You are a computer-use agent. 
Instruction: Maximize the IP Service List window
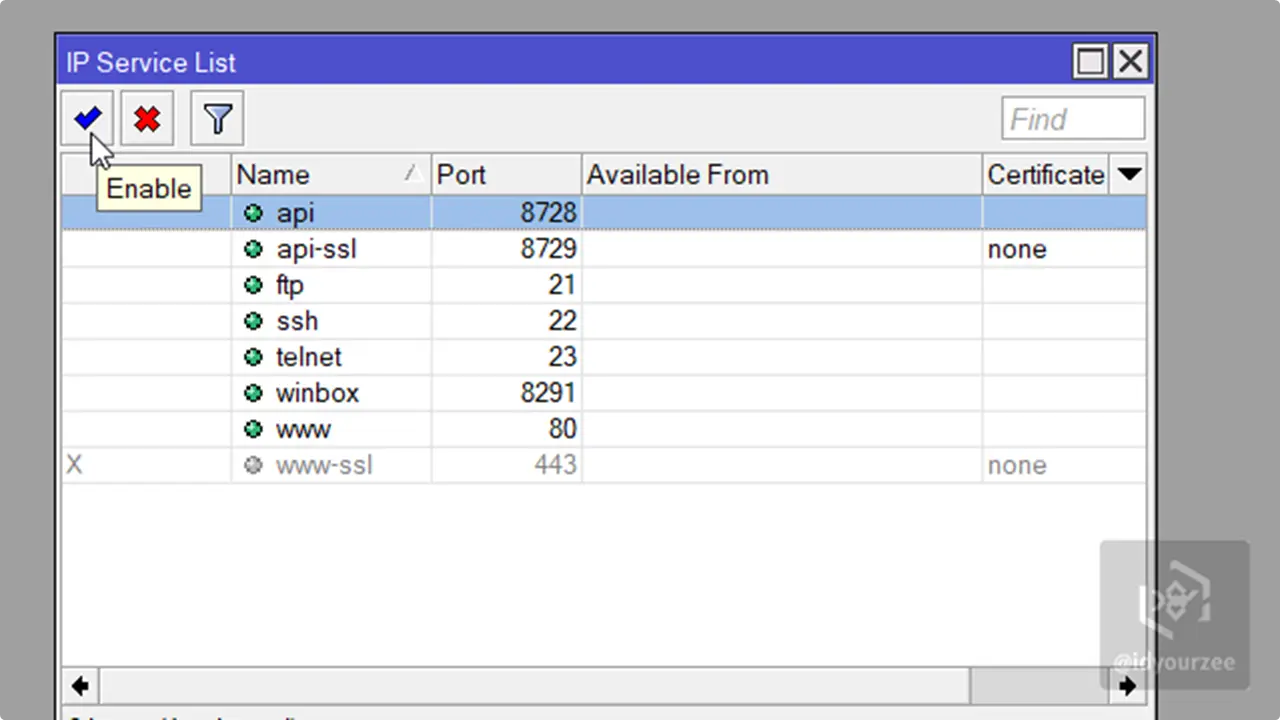(x=1090, y=62)
